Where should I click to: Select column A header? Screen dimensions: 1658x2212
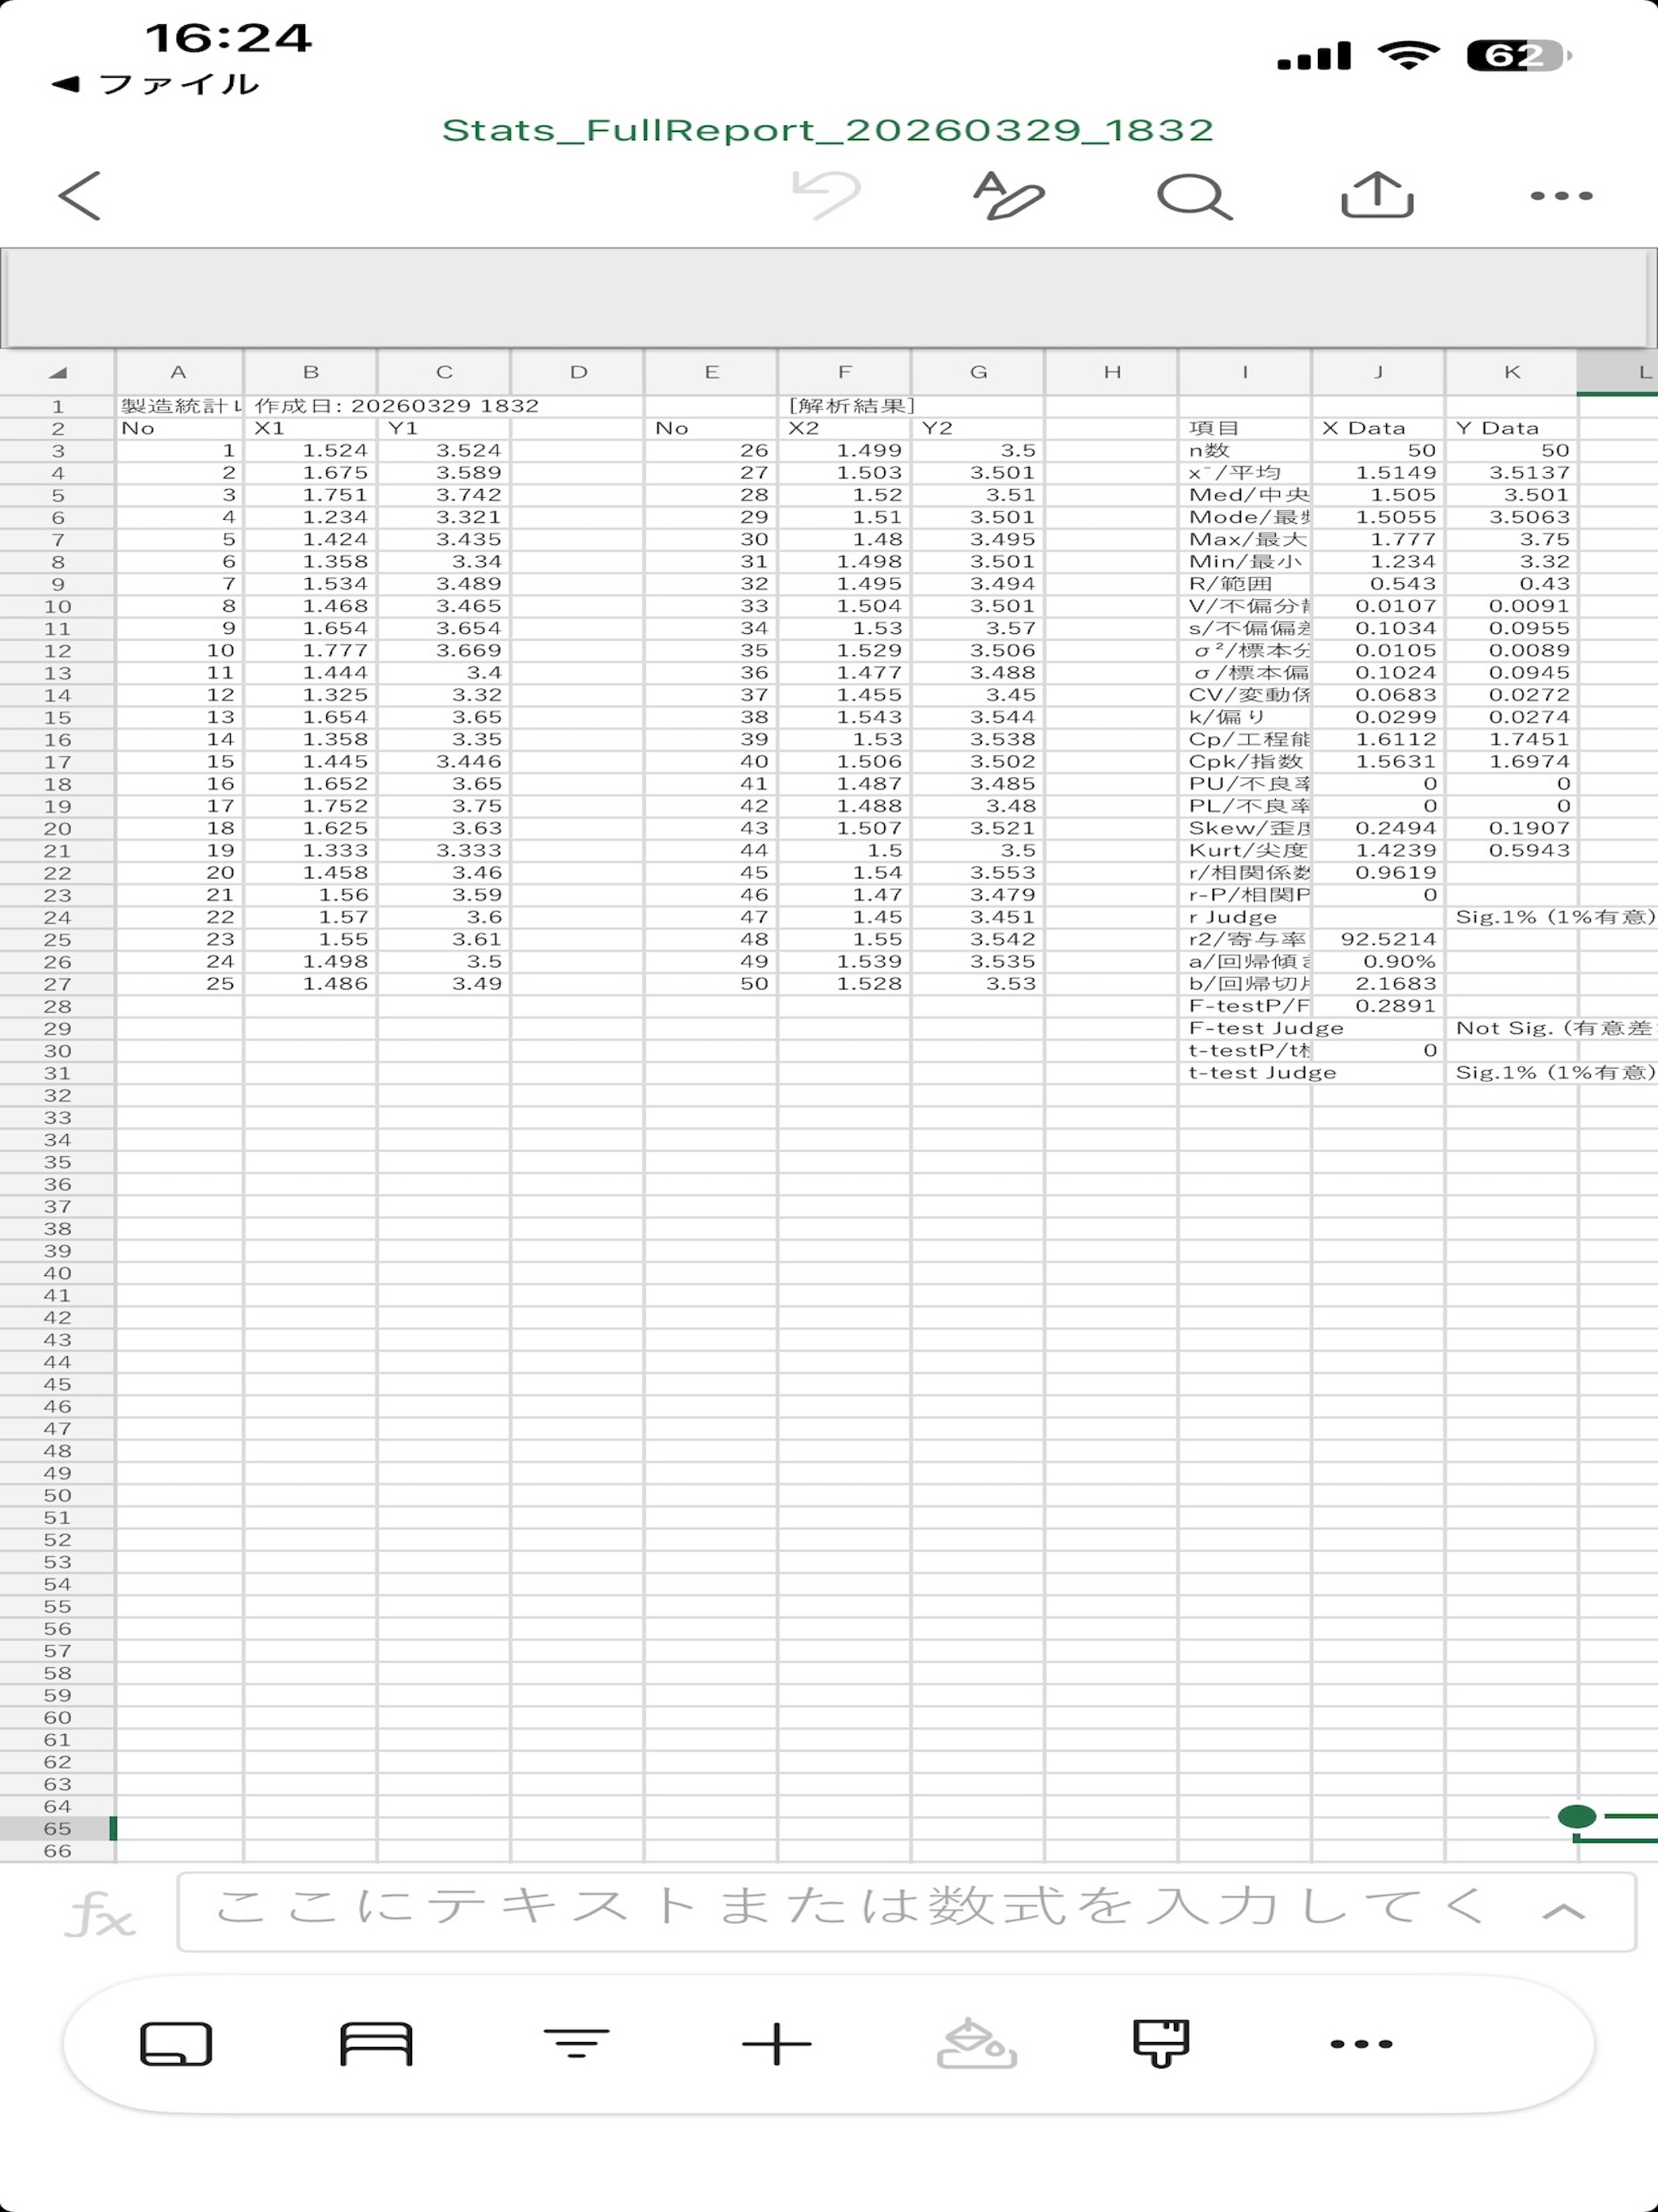pyautogui.click(x=179, y=372)
